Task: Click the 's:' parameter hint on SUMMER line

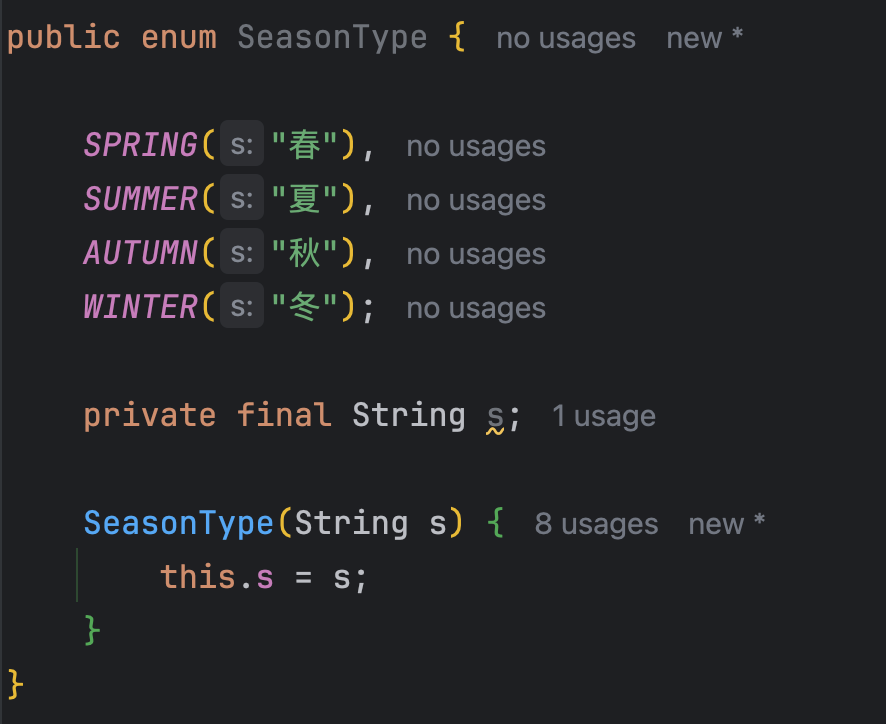Action: point(242,197)
